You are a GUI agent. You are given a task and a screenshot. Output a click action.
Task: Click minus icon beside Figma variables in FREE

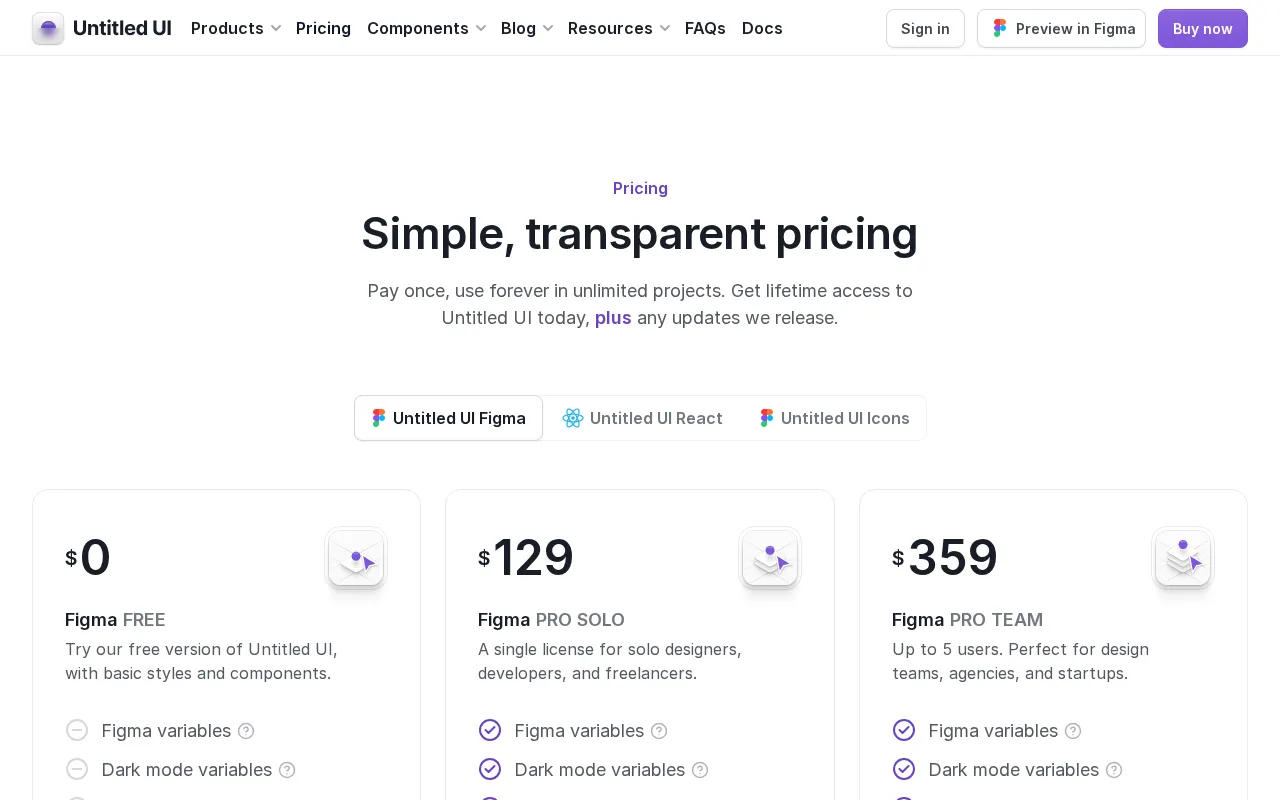pos(77,730)
